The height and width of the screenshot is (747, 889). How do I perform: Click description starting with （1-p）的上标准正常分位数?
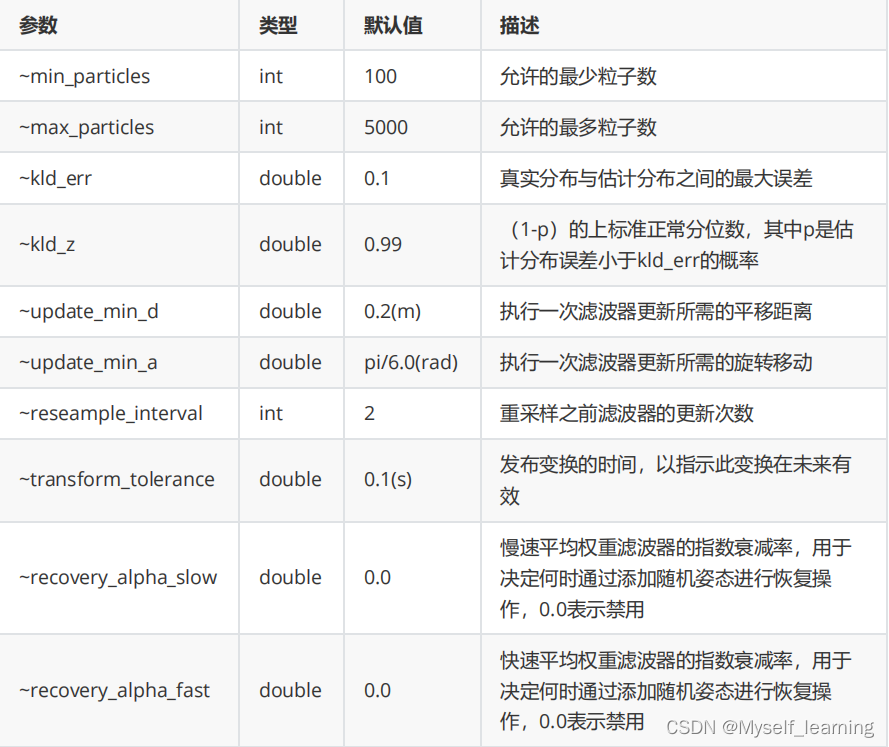676,245
